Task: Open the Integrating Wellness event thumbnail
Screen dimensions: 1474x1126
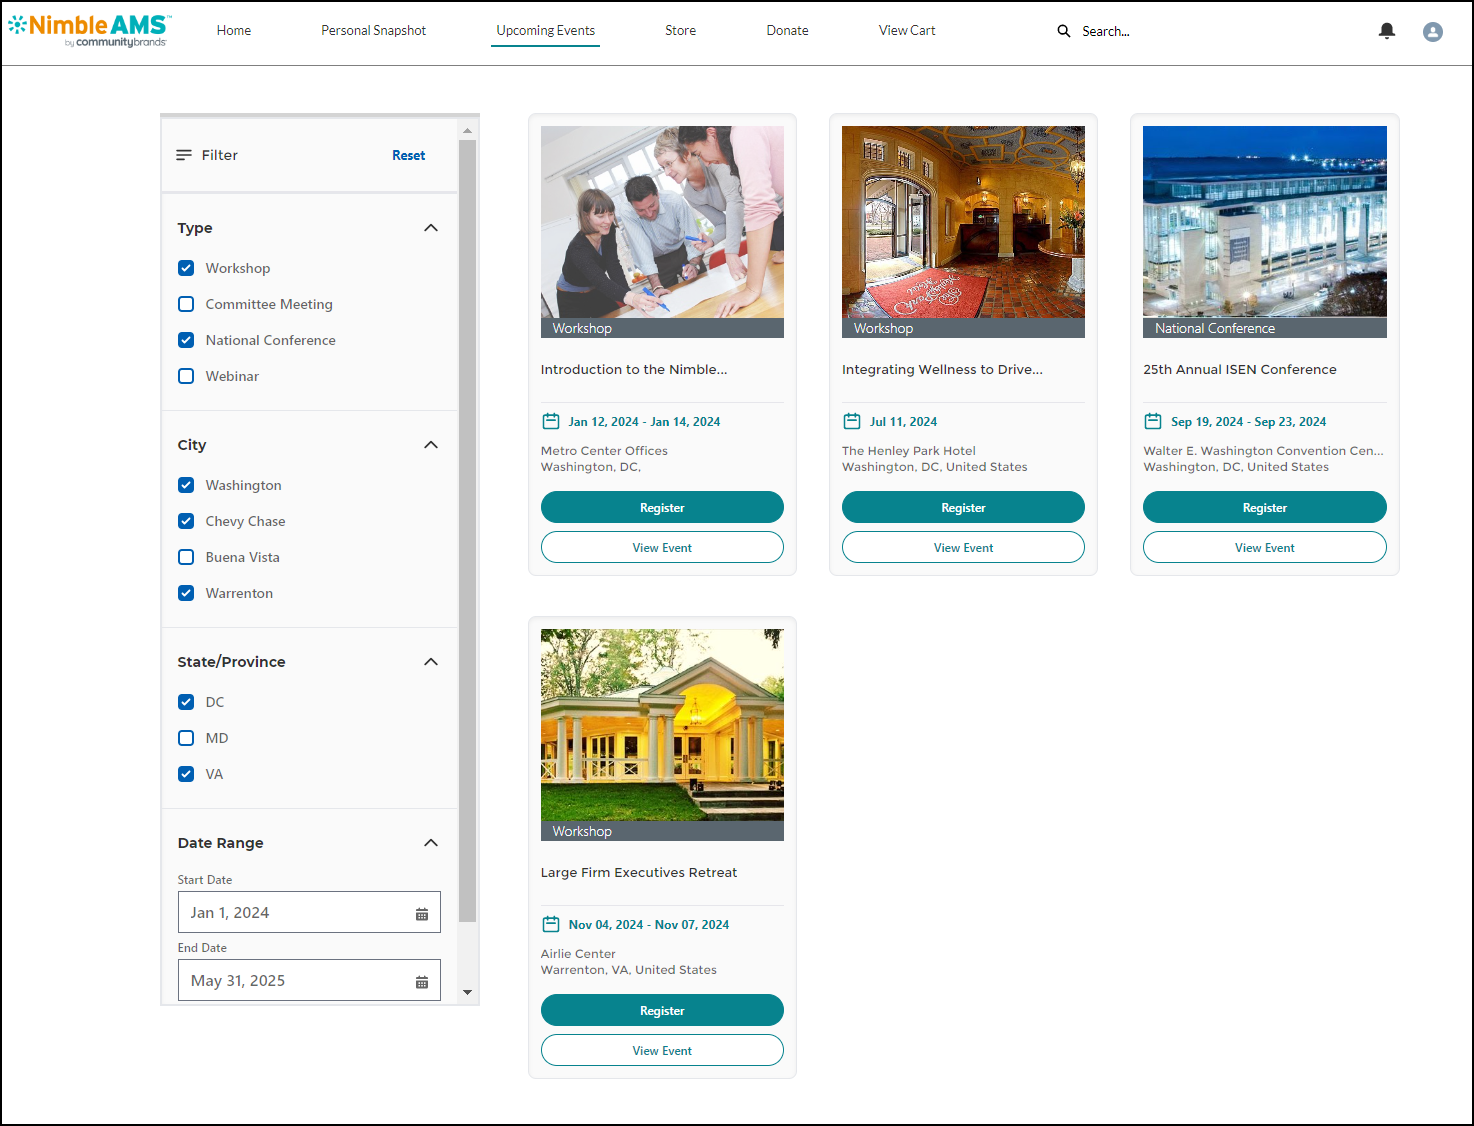Action: pos(963,222)
